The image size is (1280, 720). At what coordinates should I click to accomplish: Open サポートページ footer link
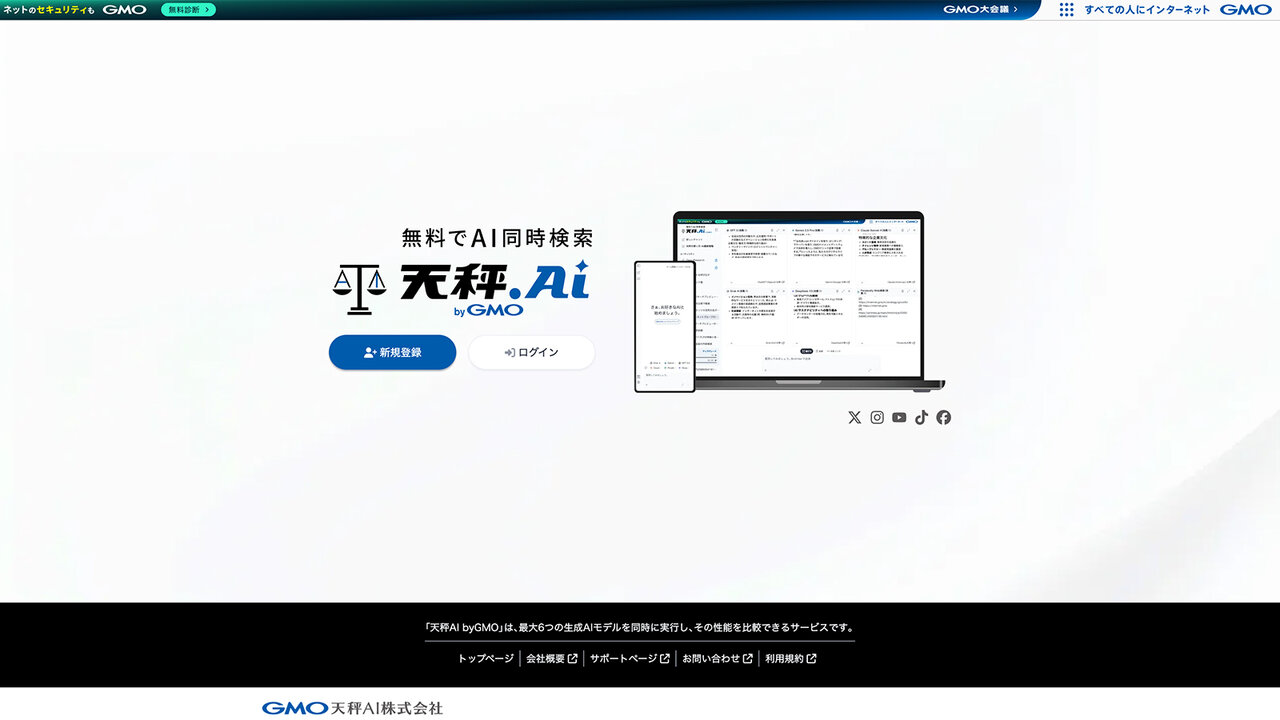(x=629, y=658)
